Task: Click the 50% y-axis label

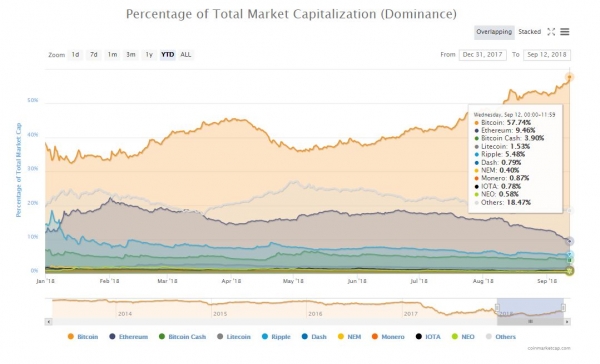Action: (33, 100)
